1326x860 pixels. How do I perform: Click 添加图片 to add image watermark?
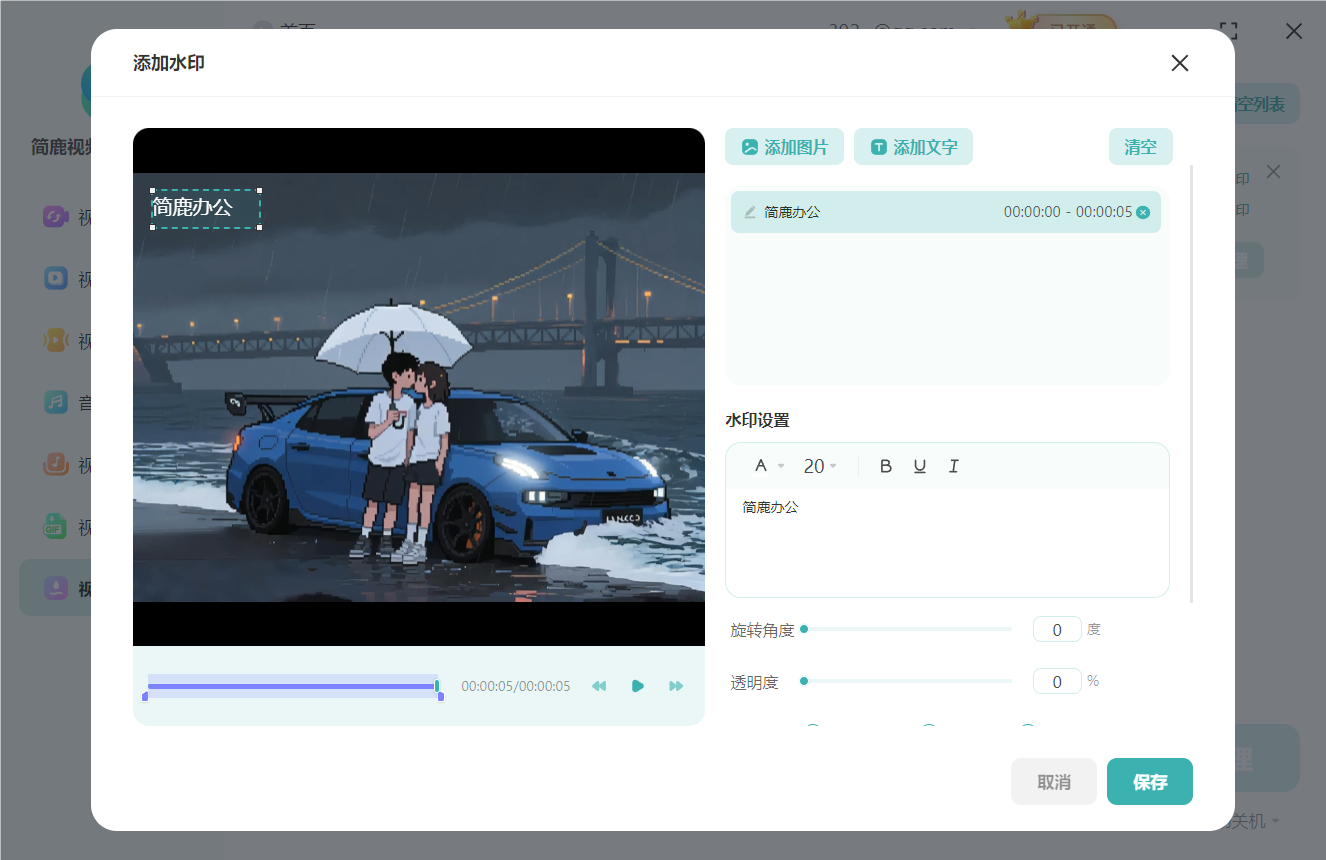[x=784, y=147]
